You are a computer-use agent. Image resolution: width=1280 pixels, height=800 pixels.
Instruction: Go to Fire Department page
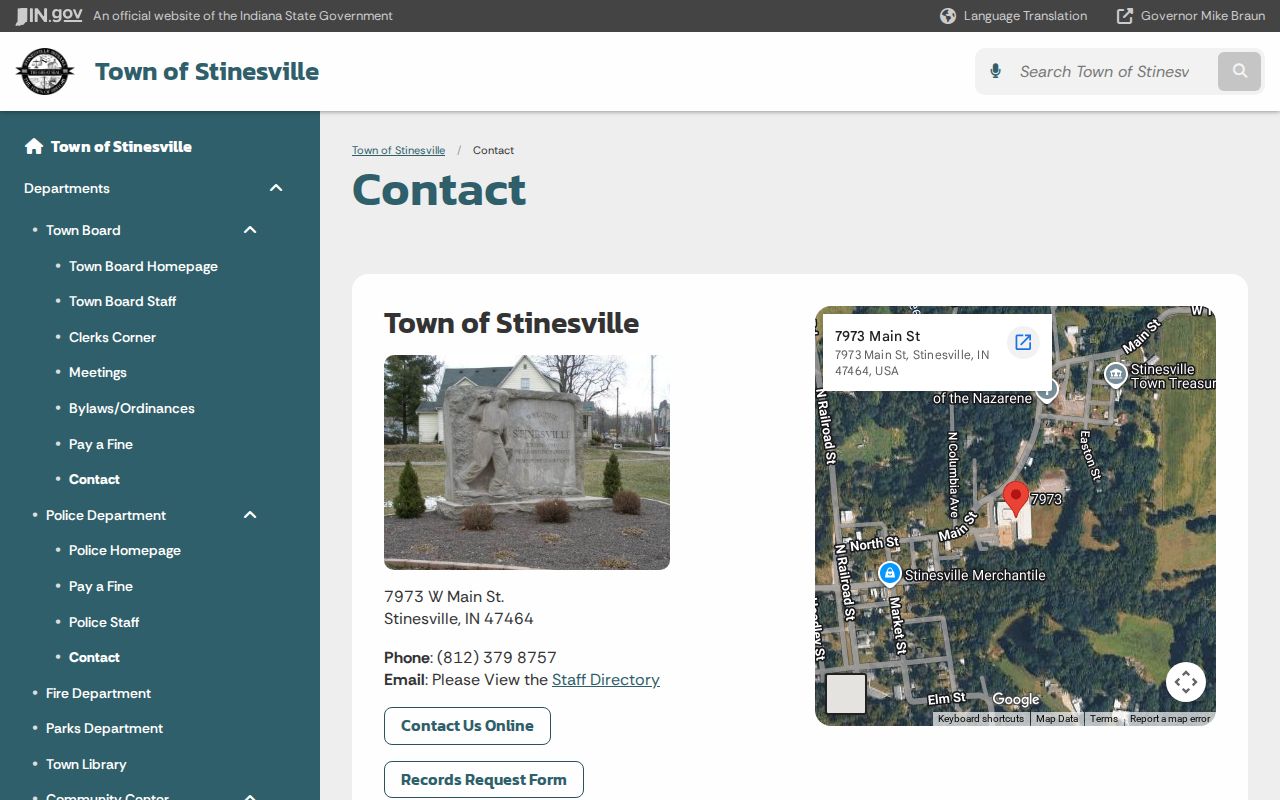(98, 693)
